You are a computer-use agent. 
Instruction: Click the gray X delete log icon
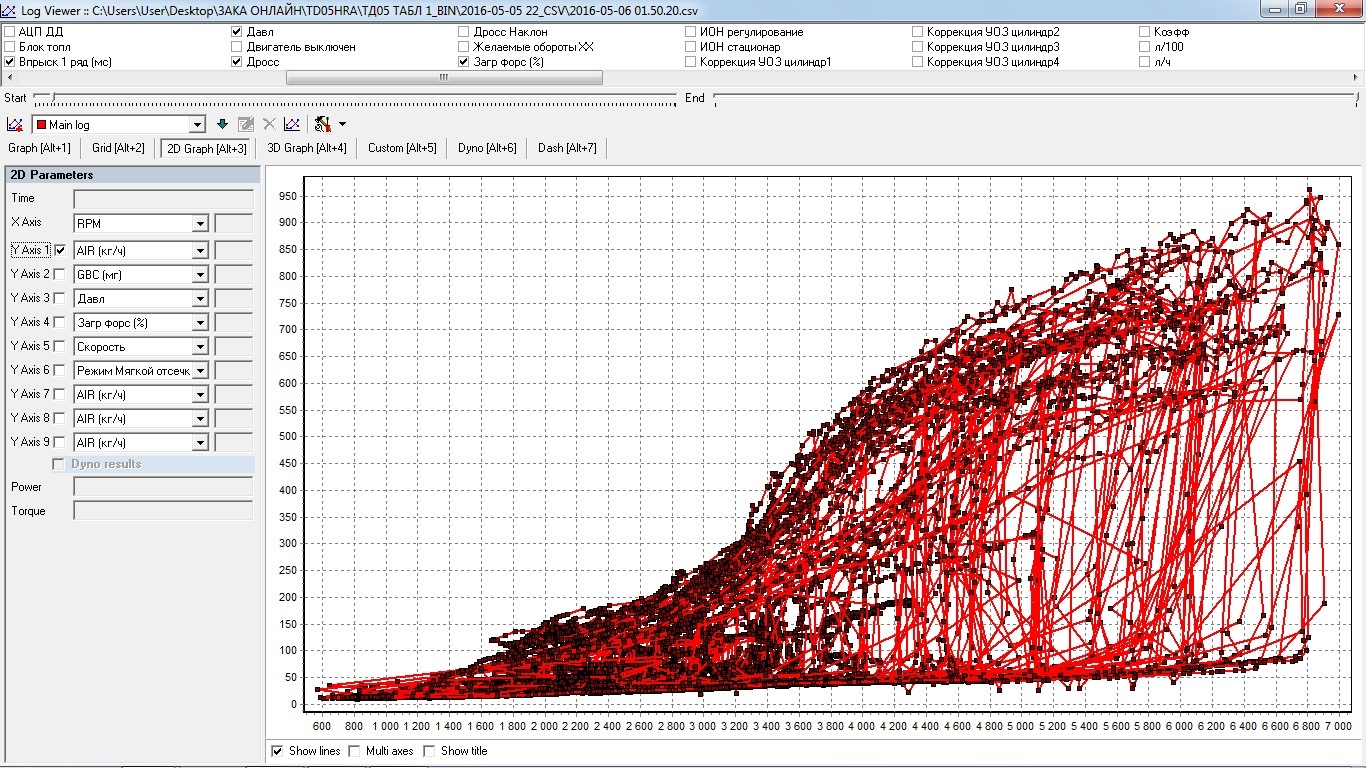coord(269,124)
